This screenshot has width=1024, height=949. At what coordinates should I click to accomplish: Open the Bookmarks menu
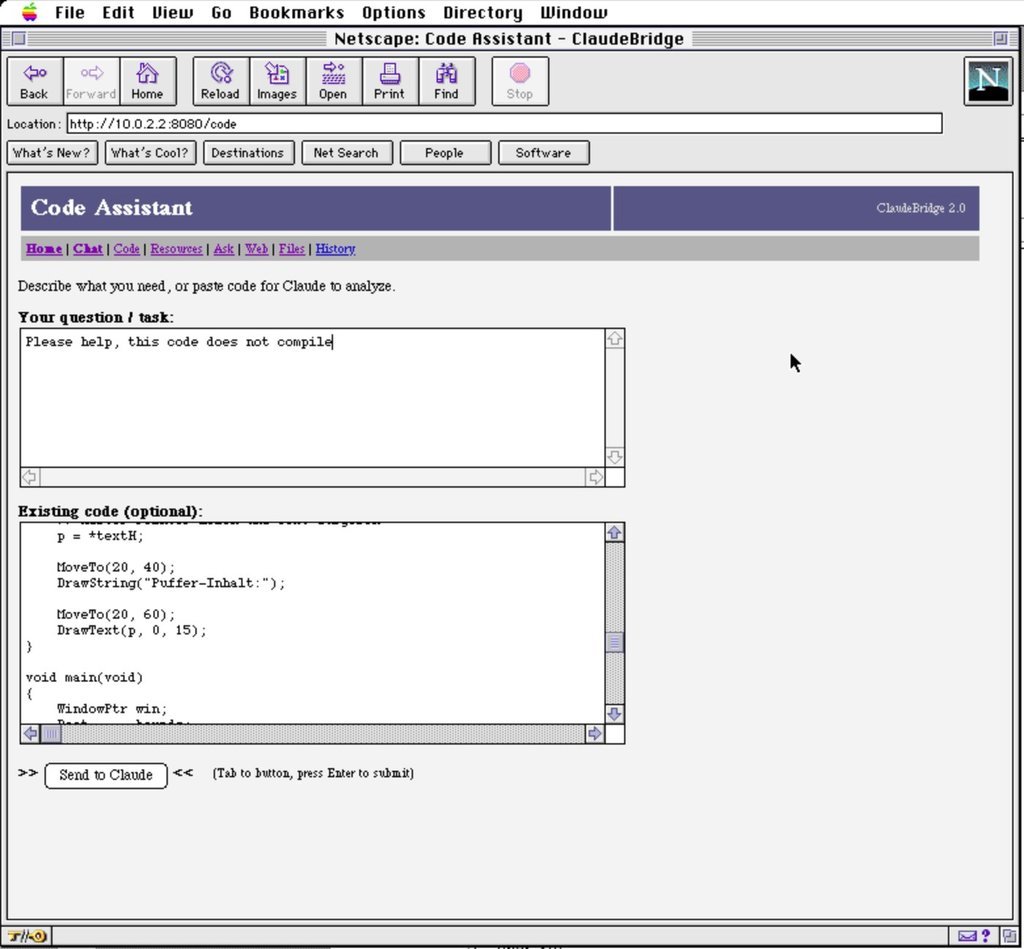pyautogui.click(x=296, y=12)
